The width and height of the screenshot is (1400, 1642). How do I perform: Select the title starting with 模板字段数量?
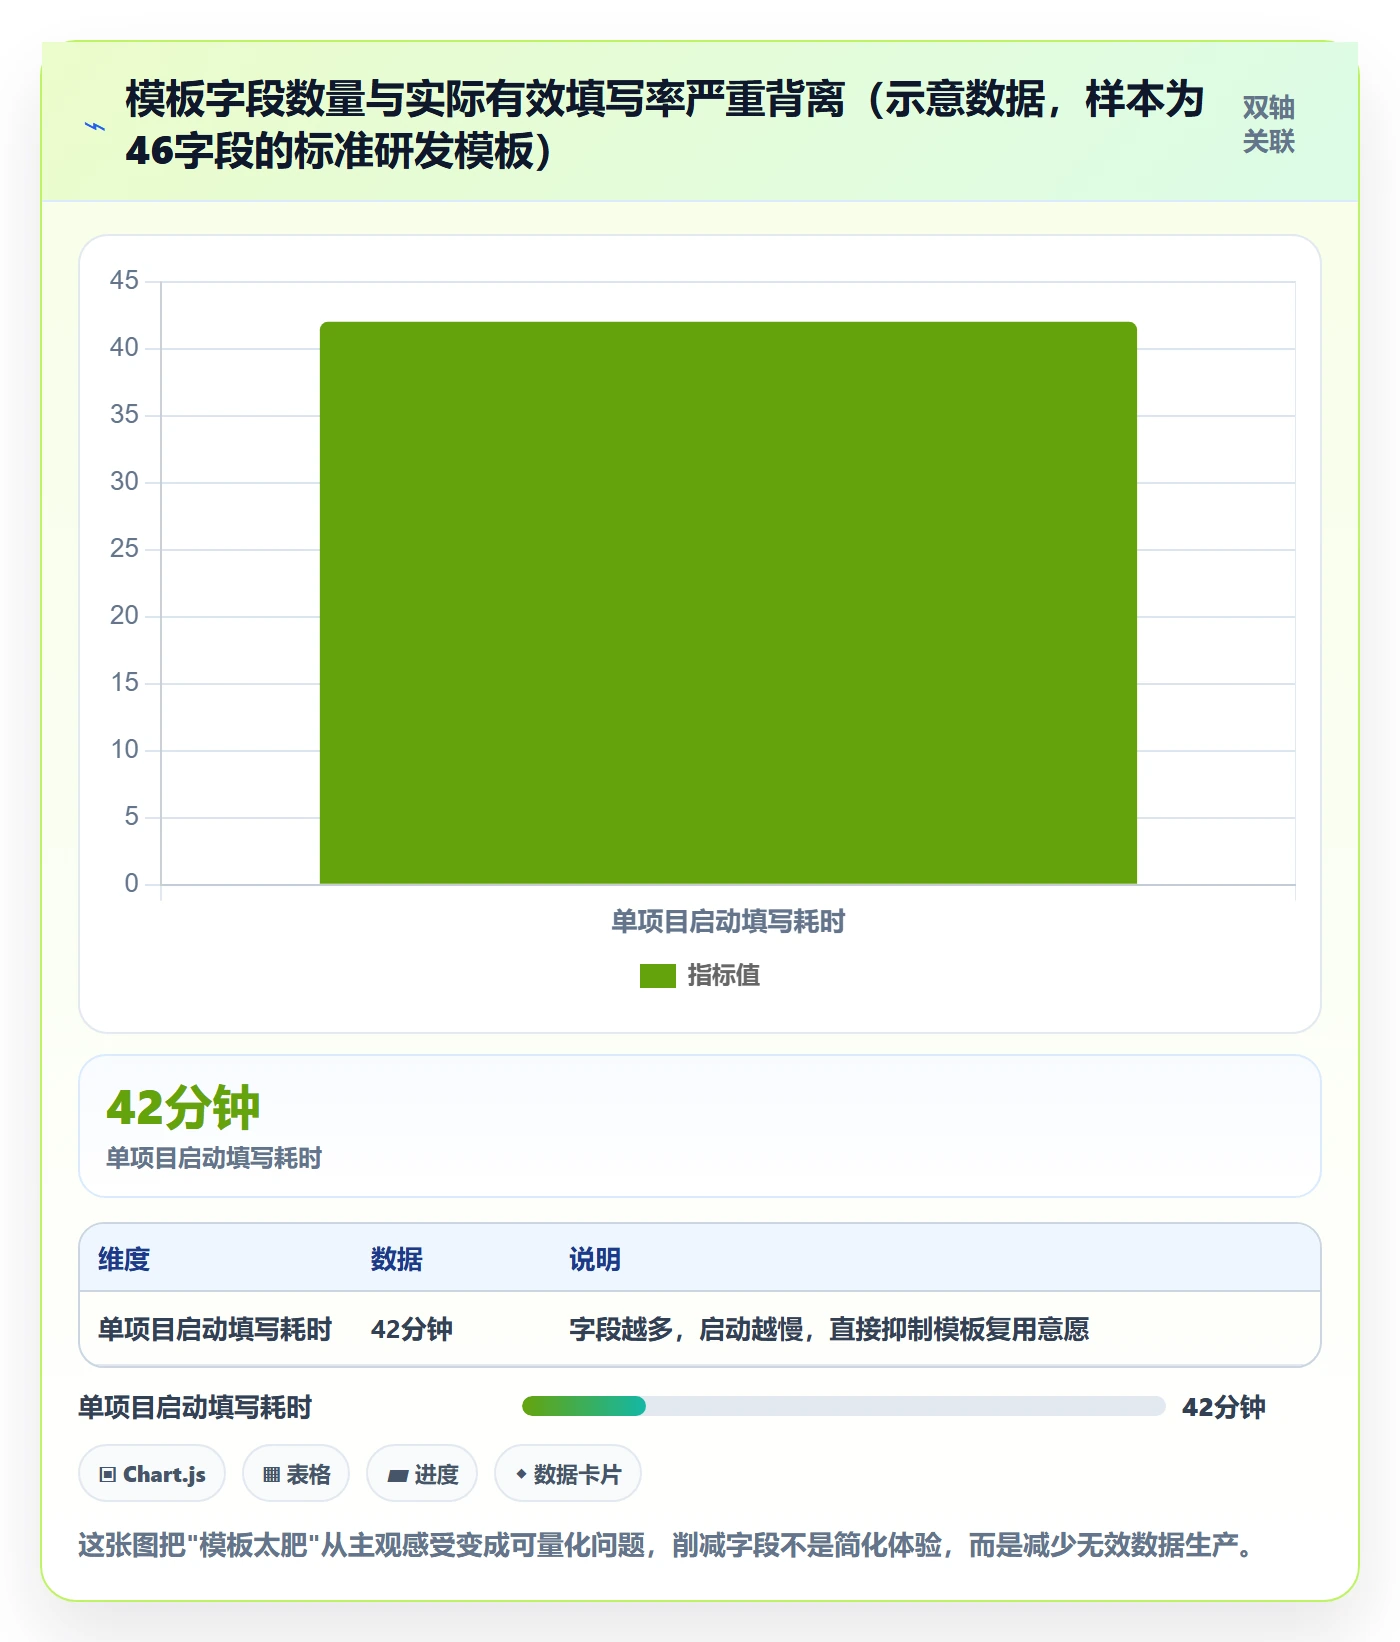pos(665,125)
